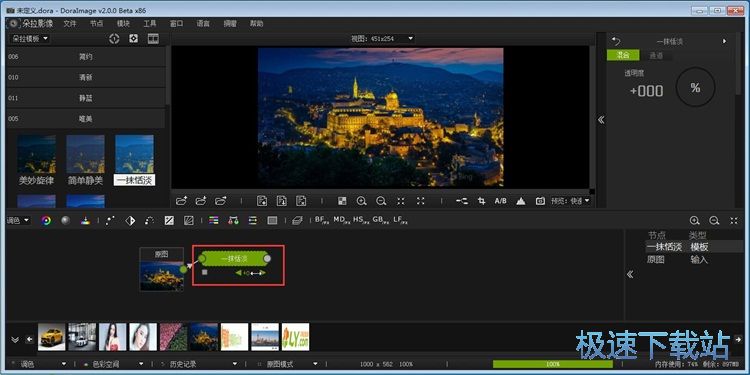Click the BF filter toolbar icon
This screenshot has width=750, height=375.
[x=321, y=221]
